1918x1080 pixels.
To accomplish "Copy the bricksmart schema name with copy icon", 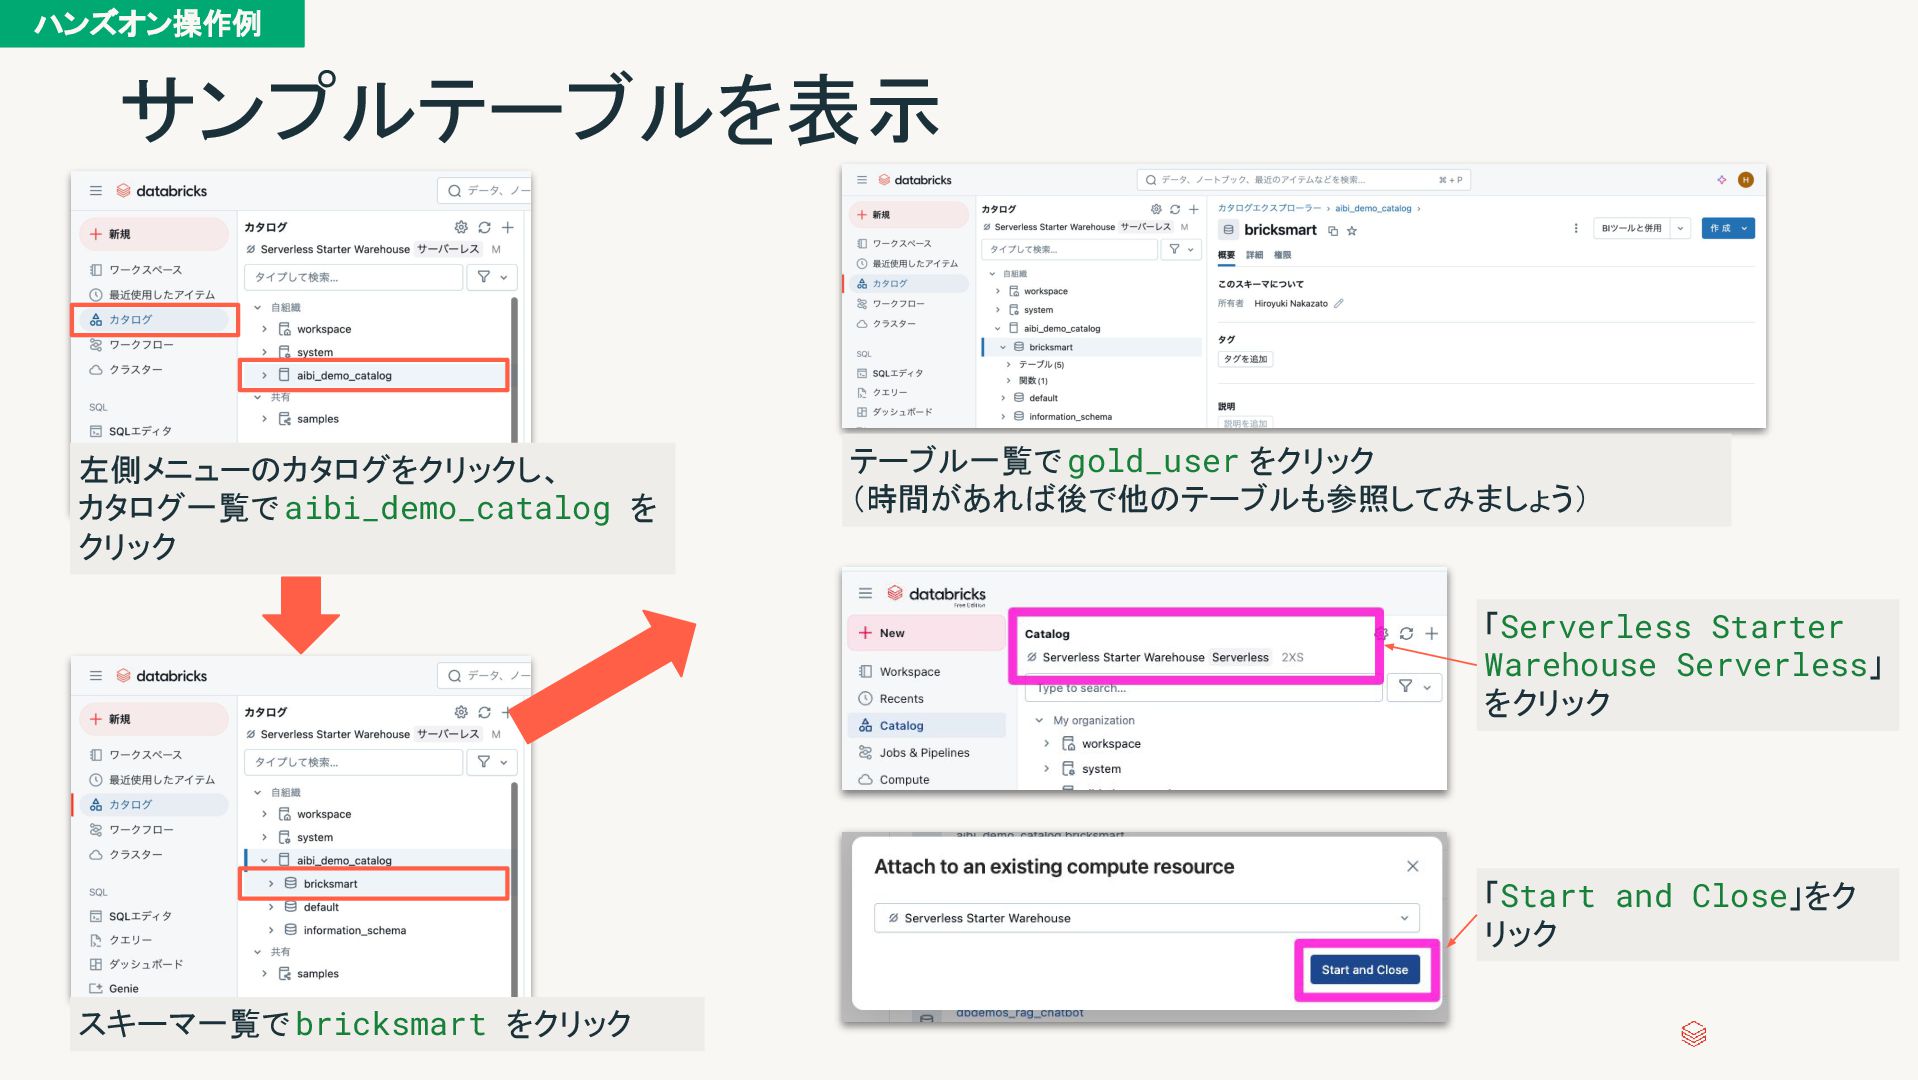I will [x=1333, y=231].
